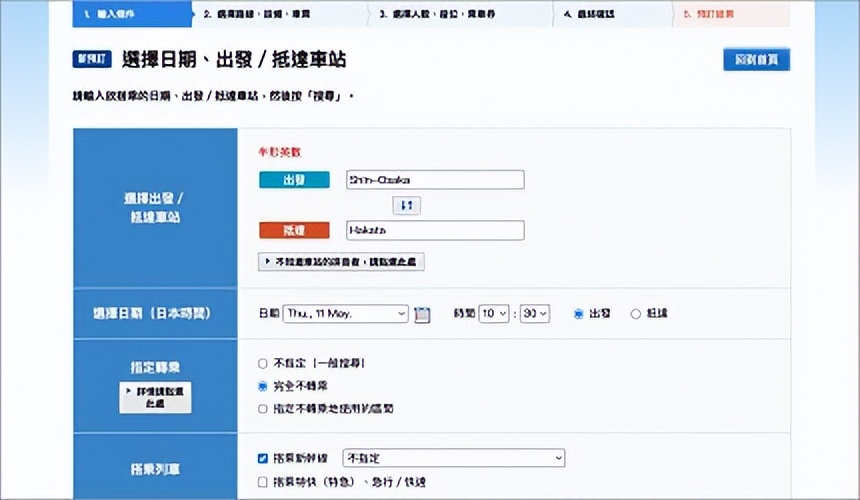Click the Hakata arrival station field
Image resolution: width=860 pixels, height=500 pixels.
[x=435, y=230]
